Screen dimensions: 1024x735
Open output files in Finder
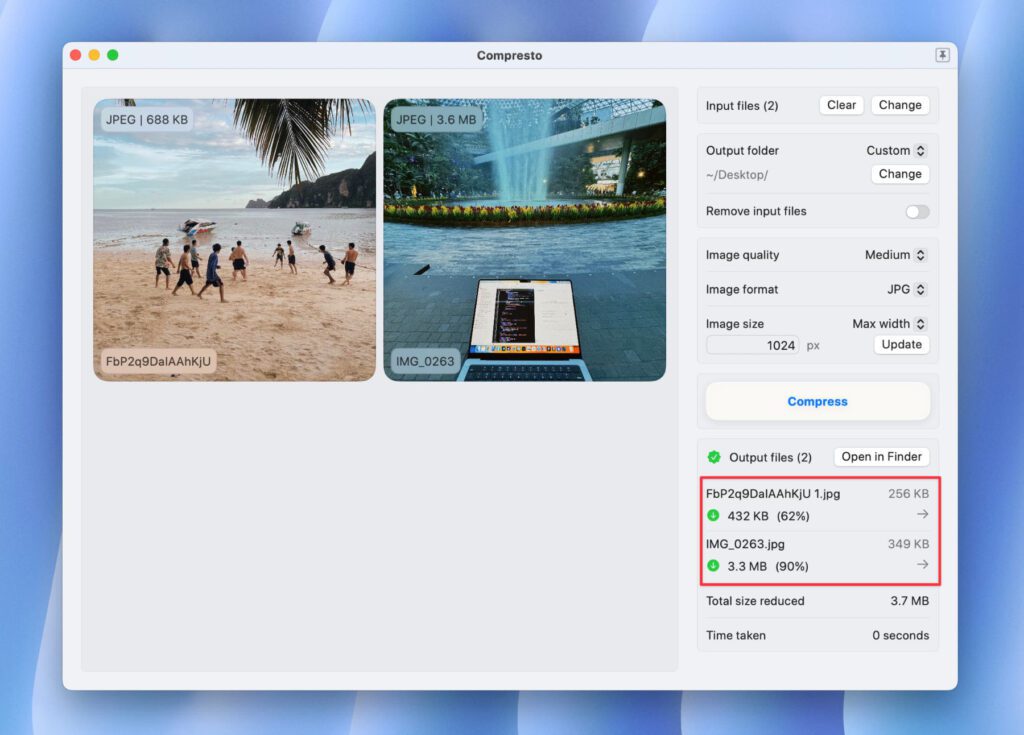(x=881, y=457)
